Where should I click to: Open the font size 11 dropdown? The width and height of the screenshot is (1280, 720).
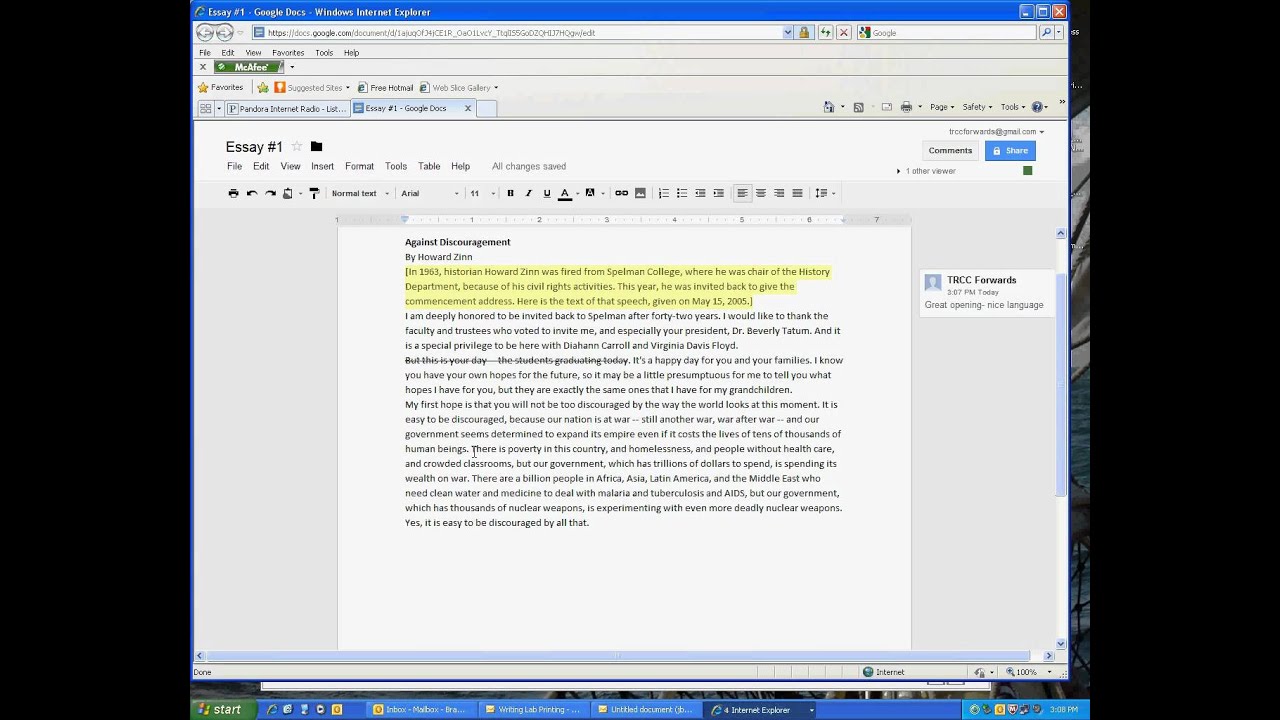coord(482,193)
